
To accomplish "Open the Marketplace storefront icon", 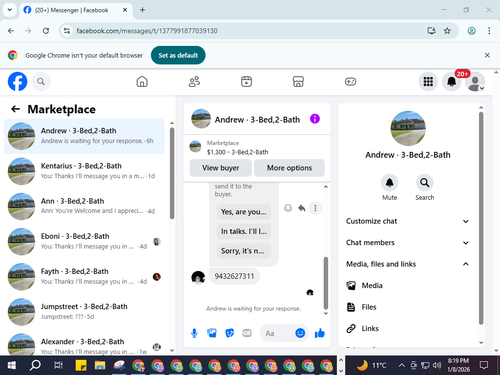I will coord(298,81).
